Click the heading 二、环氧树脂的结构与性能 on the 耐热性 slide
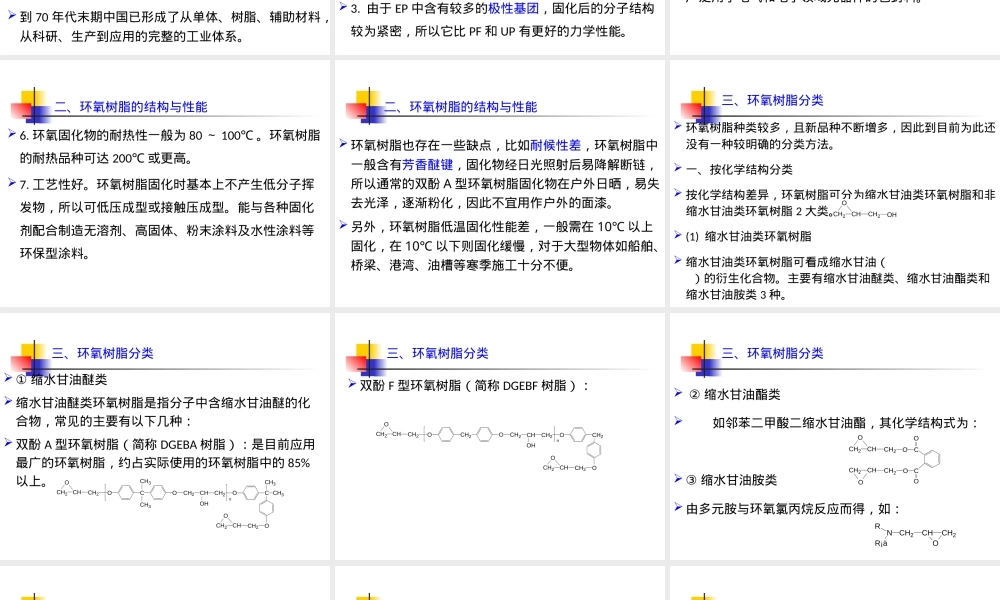The image size is (1000, 600). pyautogui.click(x=131, y=107)
